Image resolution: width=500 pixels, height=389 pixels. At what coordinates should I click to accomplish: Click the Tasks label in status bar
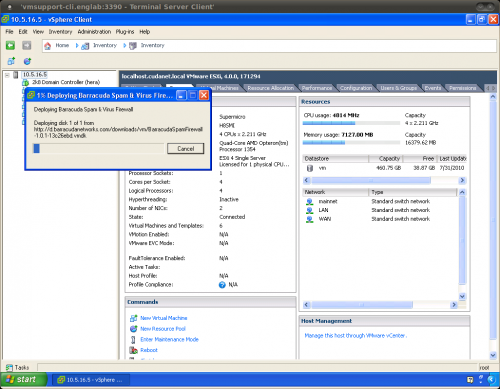[22, 368]
